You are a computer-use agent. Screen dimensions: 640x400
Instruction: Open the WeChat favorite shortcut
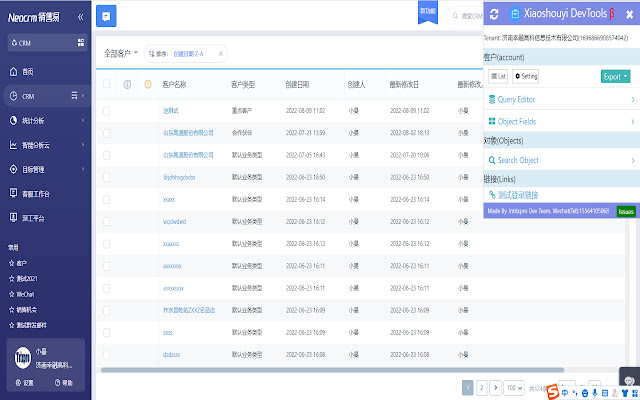22,294
